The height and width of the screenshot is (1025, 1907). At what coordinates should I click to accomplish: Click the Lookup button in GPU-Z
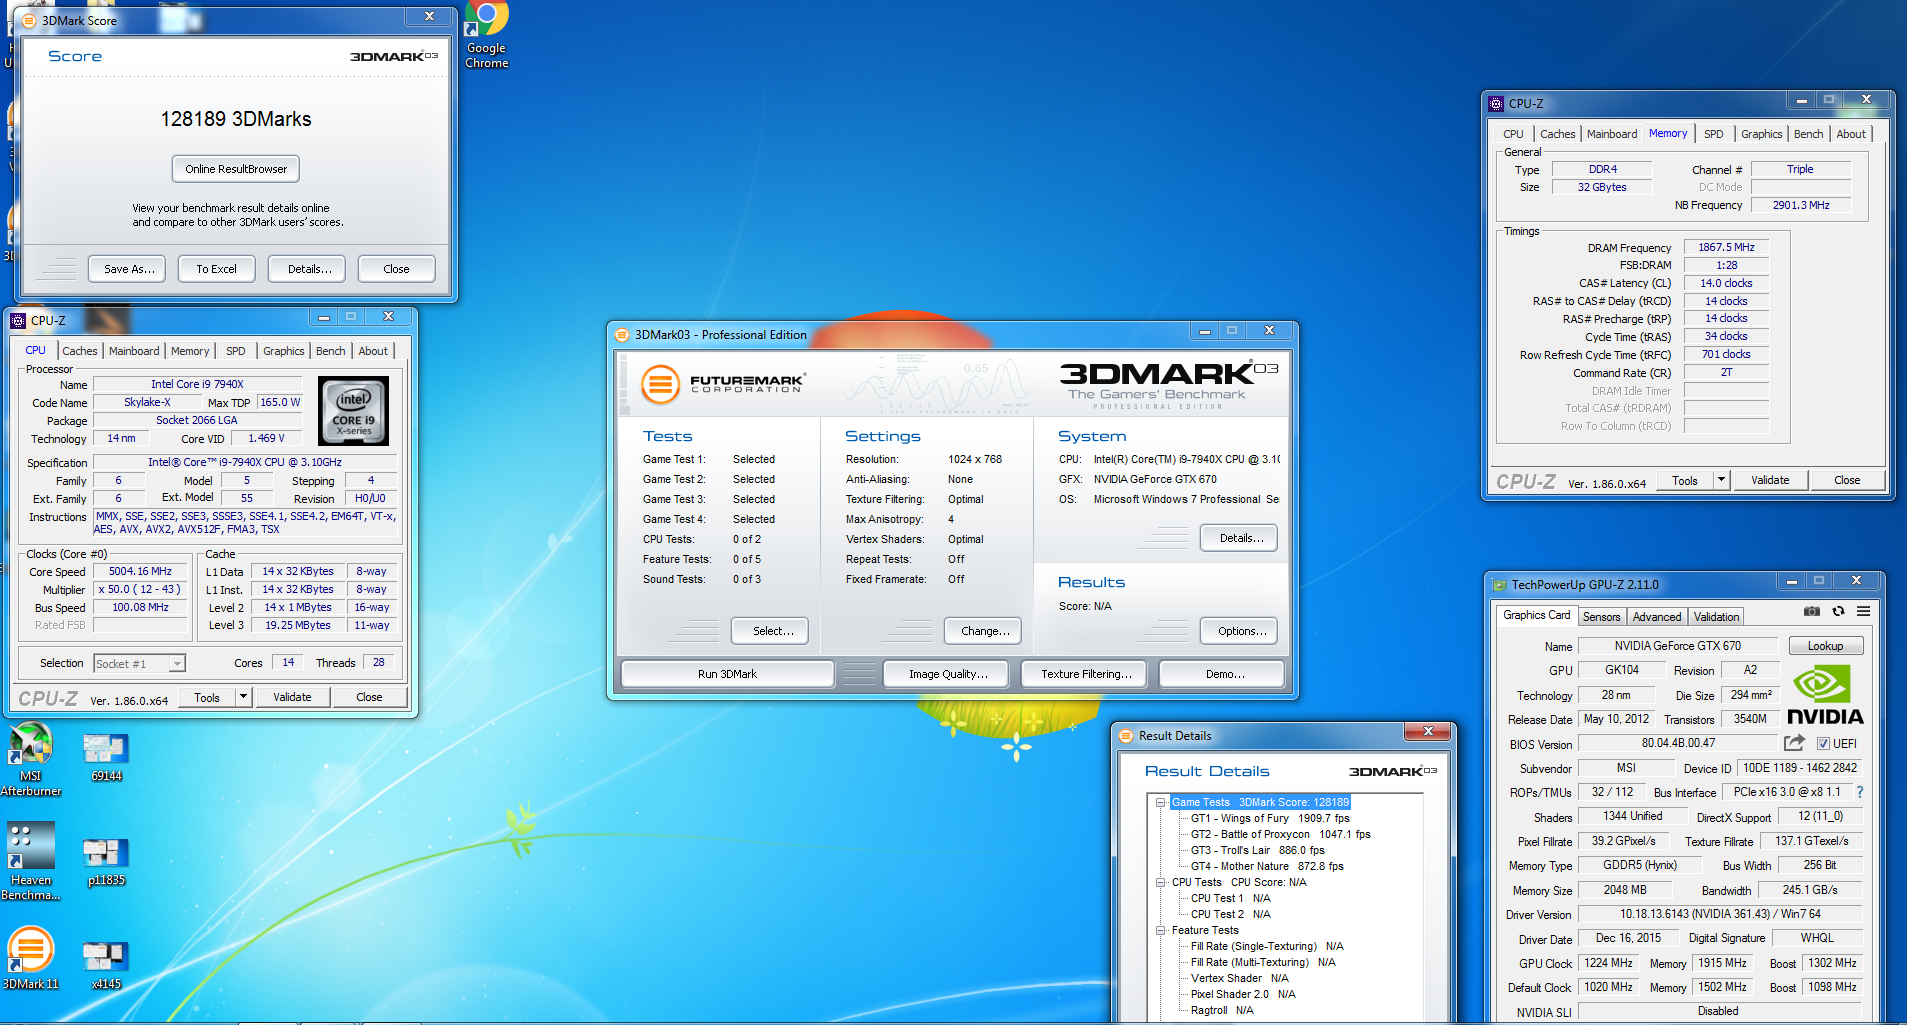(x=1825, y=646)
